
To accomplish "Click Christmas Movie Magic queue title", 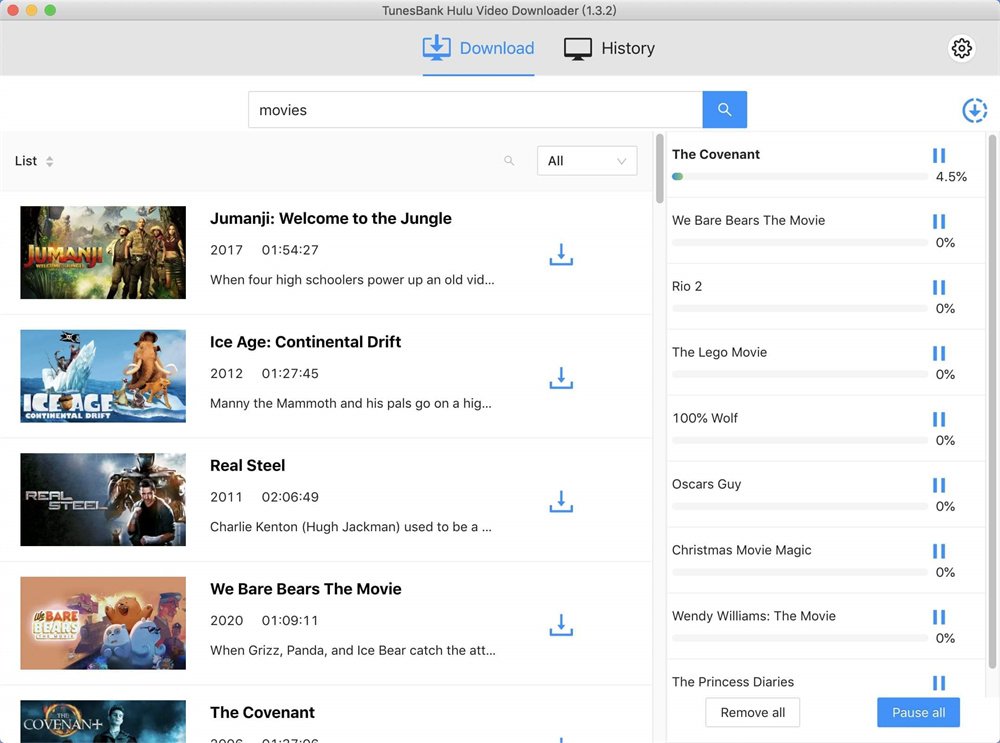I will (742, 550).
